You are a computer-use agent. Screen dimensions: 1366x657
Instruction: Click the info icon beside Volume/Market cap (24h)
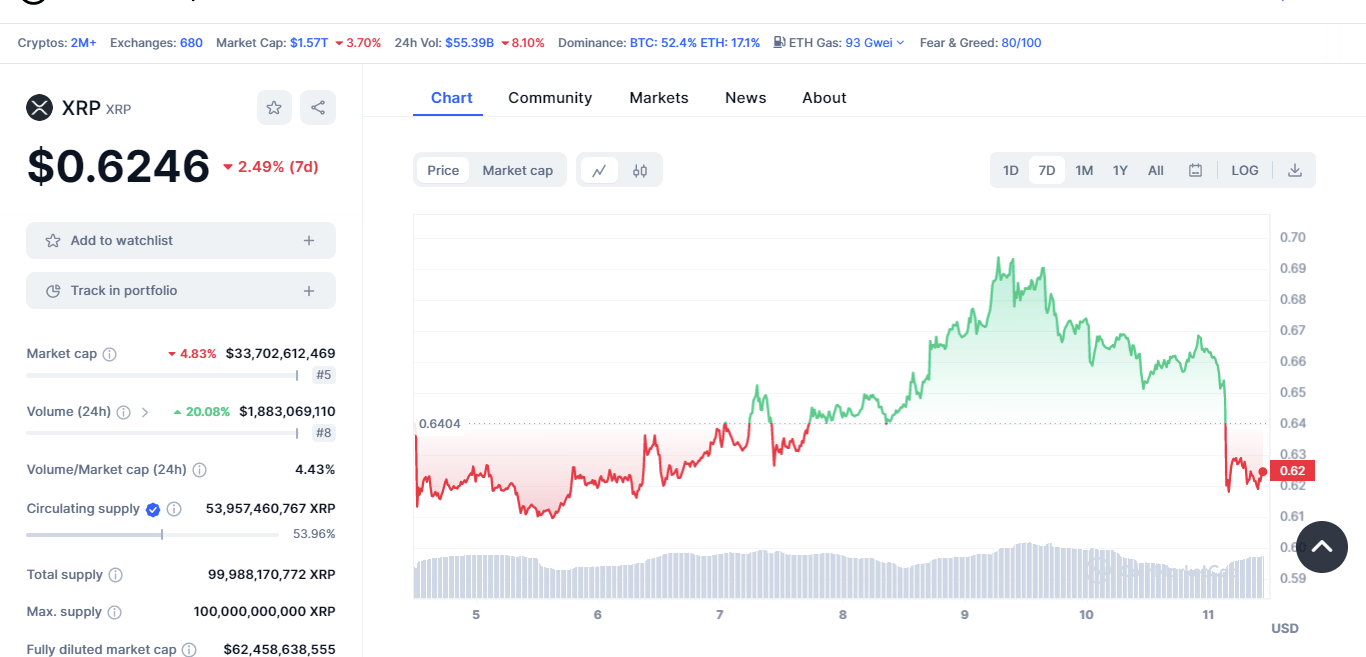click(x=199, y=470)
